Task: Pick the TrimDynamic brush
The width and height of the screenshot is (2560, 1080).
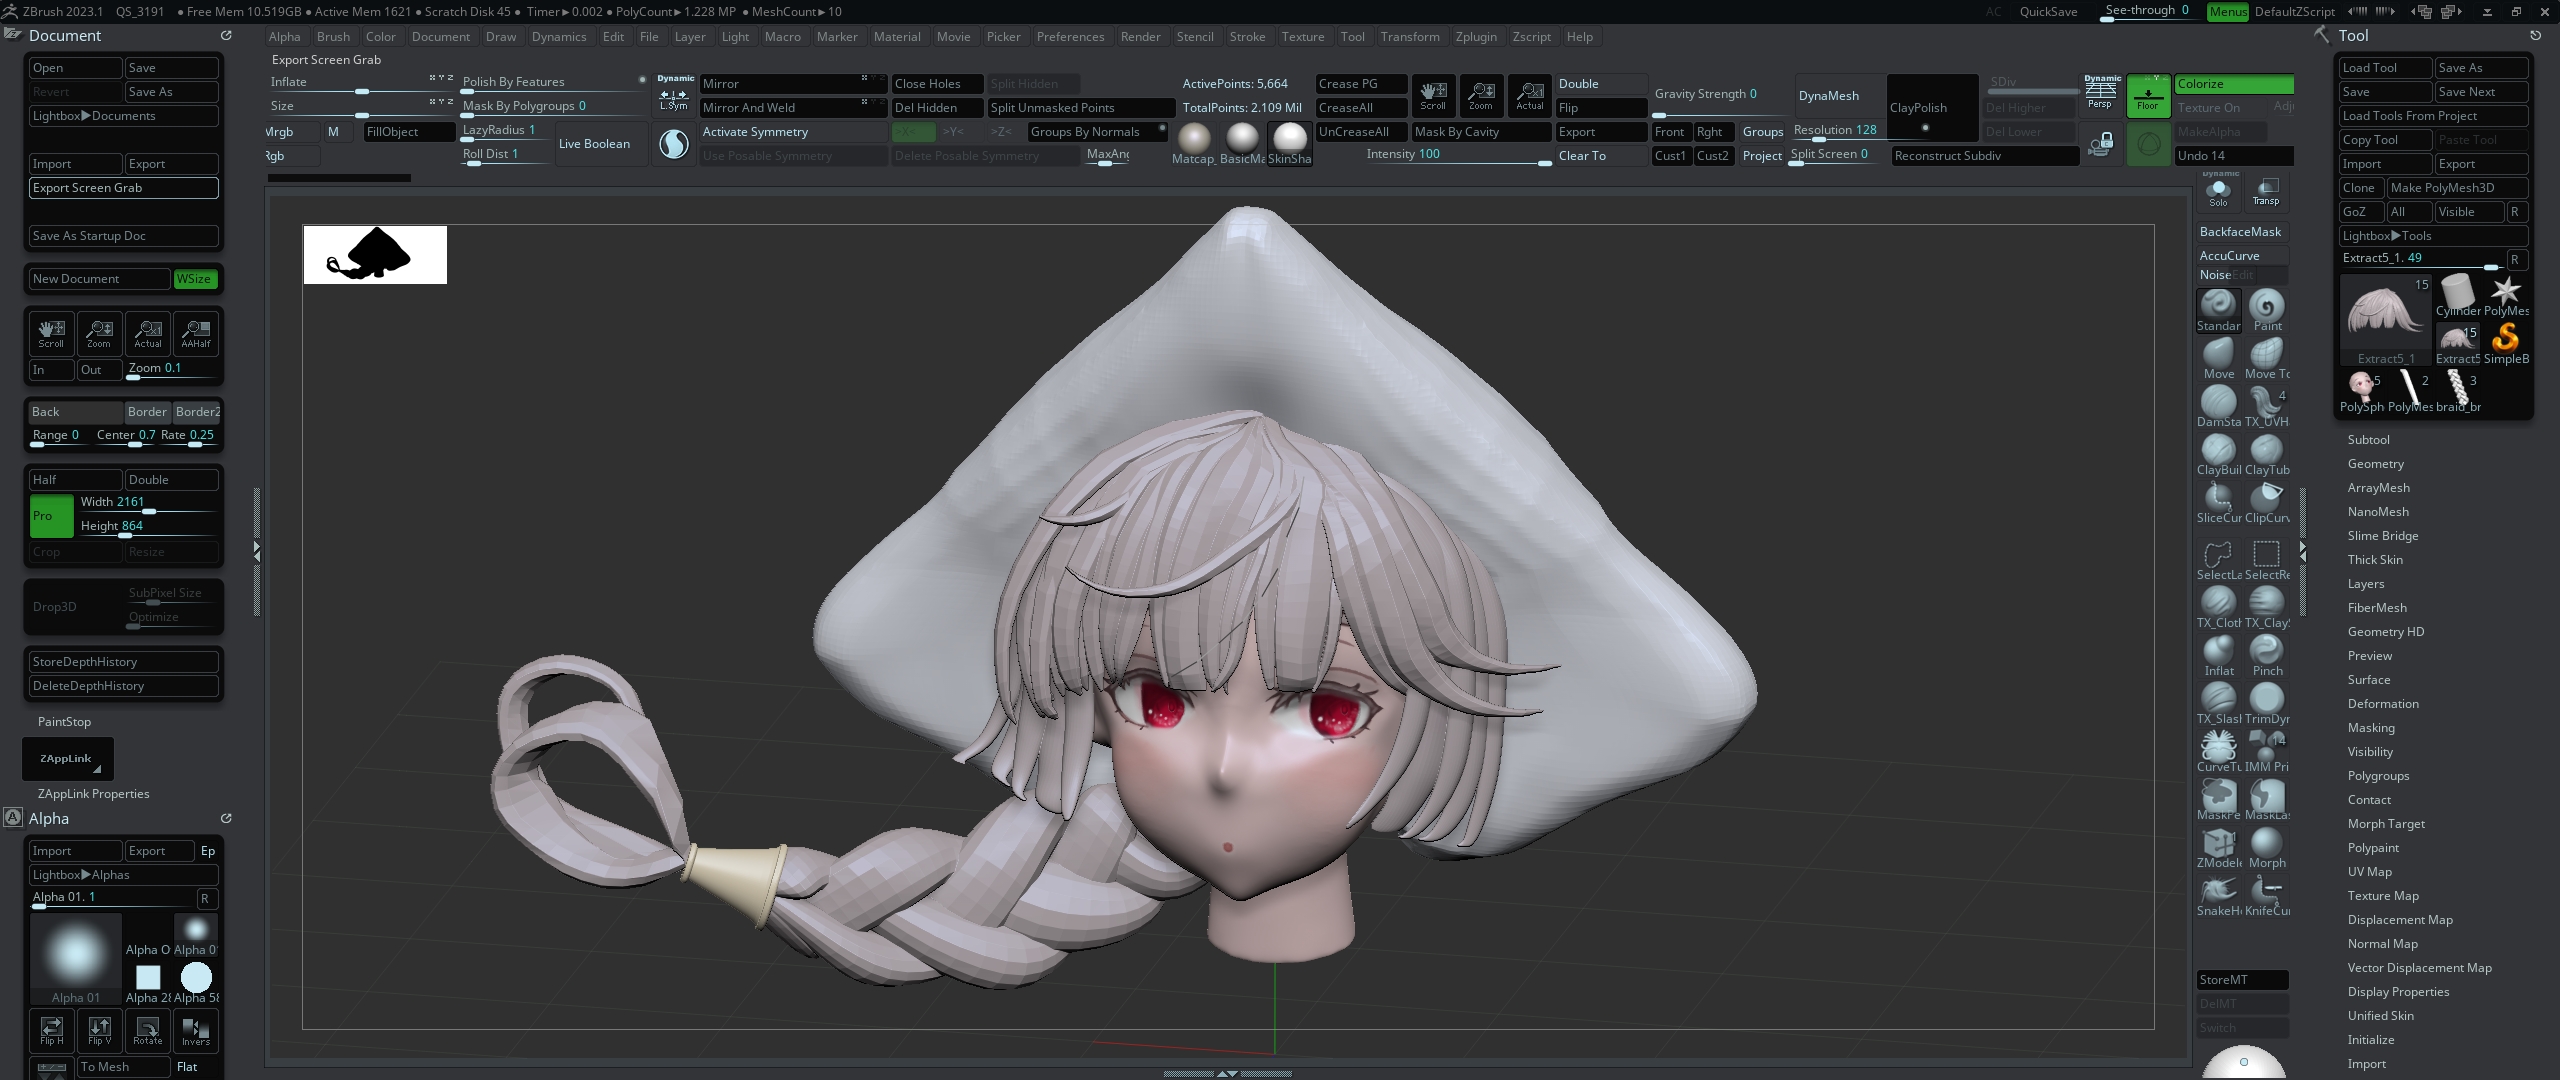Action: pos(2266,703)
